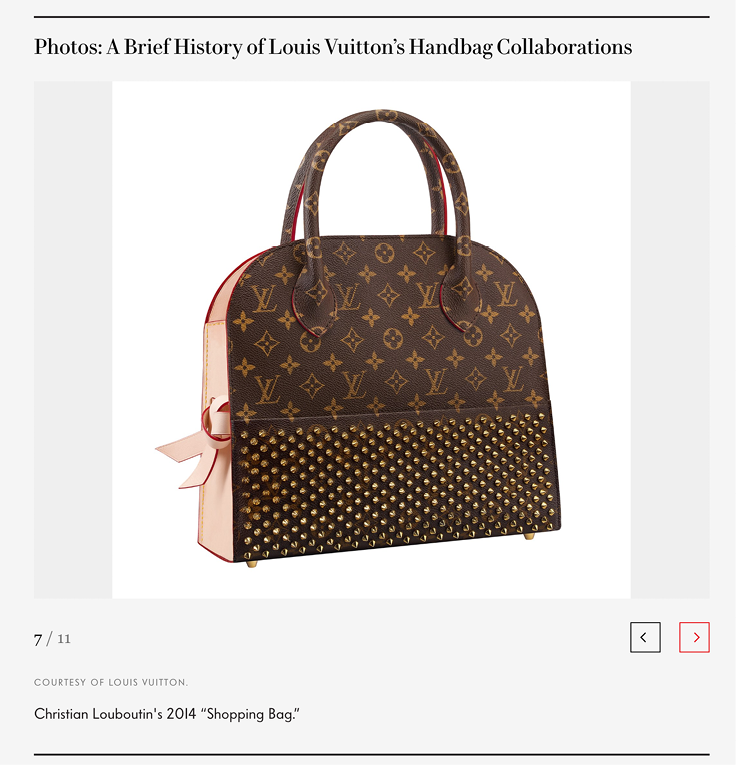The width and height of the screenshot is (736, 765).
Task: Select the Christian Louboutin Shopping Bag caption
Action: tap(167, 714)
